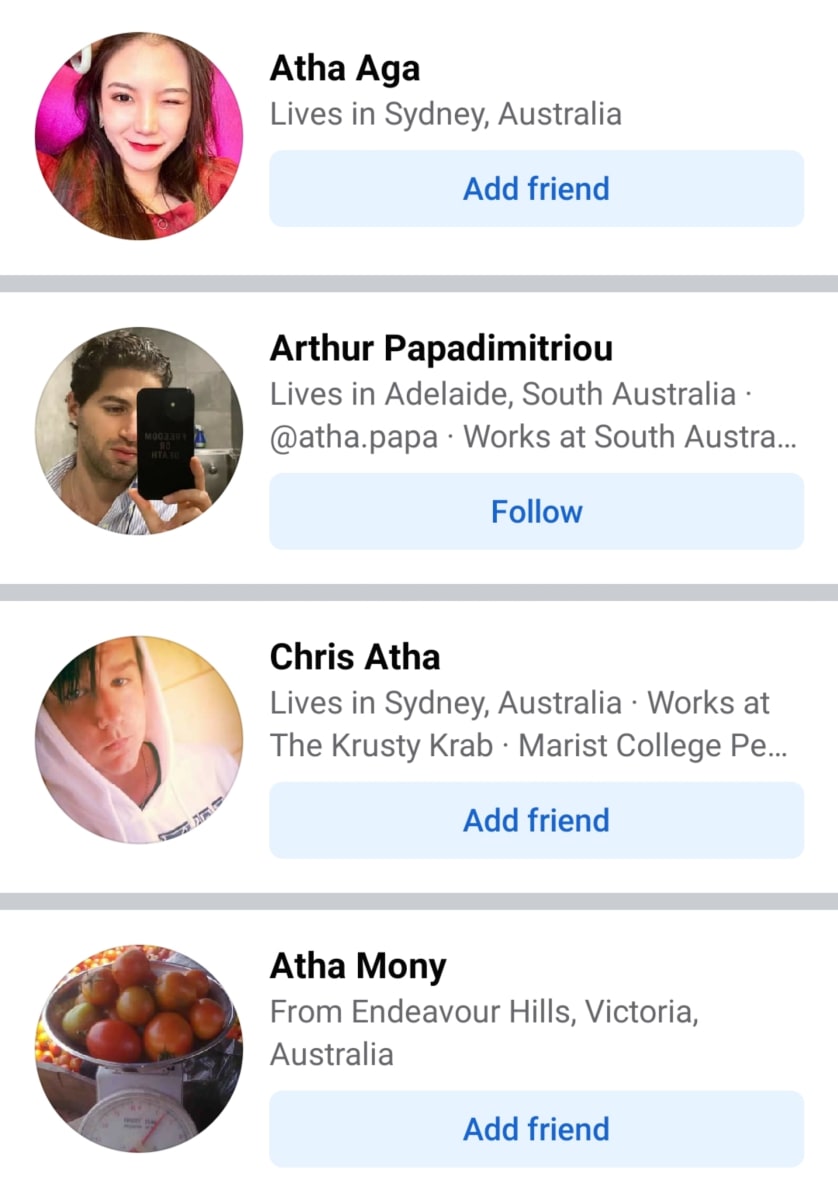Click 'Lives in Sydney, Australia' under Chris Atha
Viewport: 838px width, 1200px height.
pos(446,703)
